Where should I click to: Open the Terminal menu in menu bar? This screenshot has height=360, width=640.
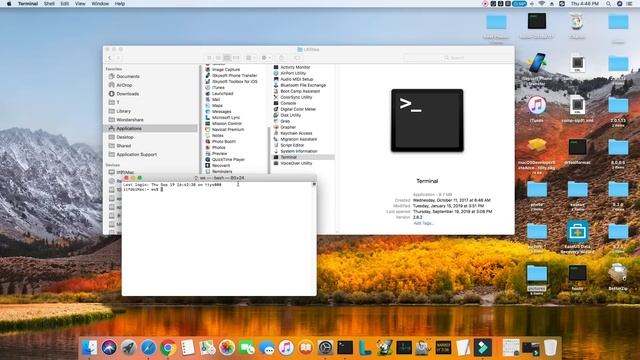(28, 4)
